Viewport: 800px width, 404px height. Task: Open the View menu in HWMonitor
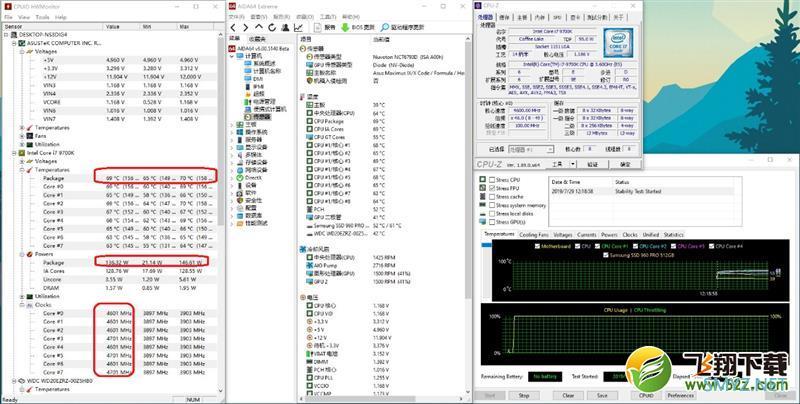click(x=24, y=17)
